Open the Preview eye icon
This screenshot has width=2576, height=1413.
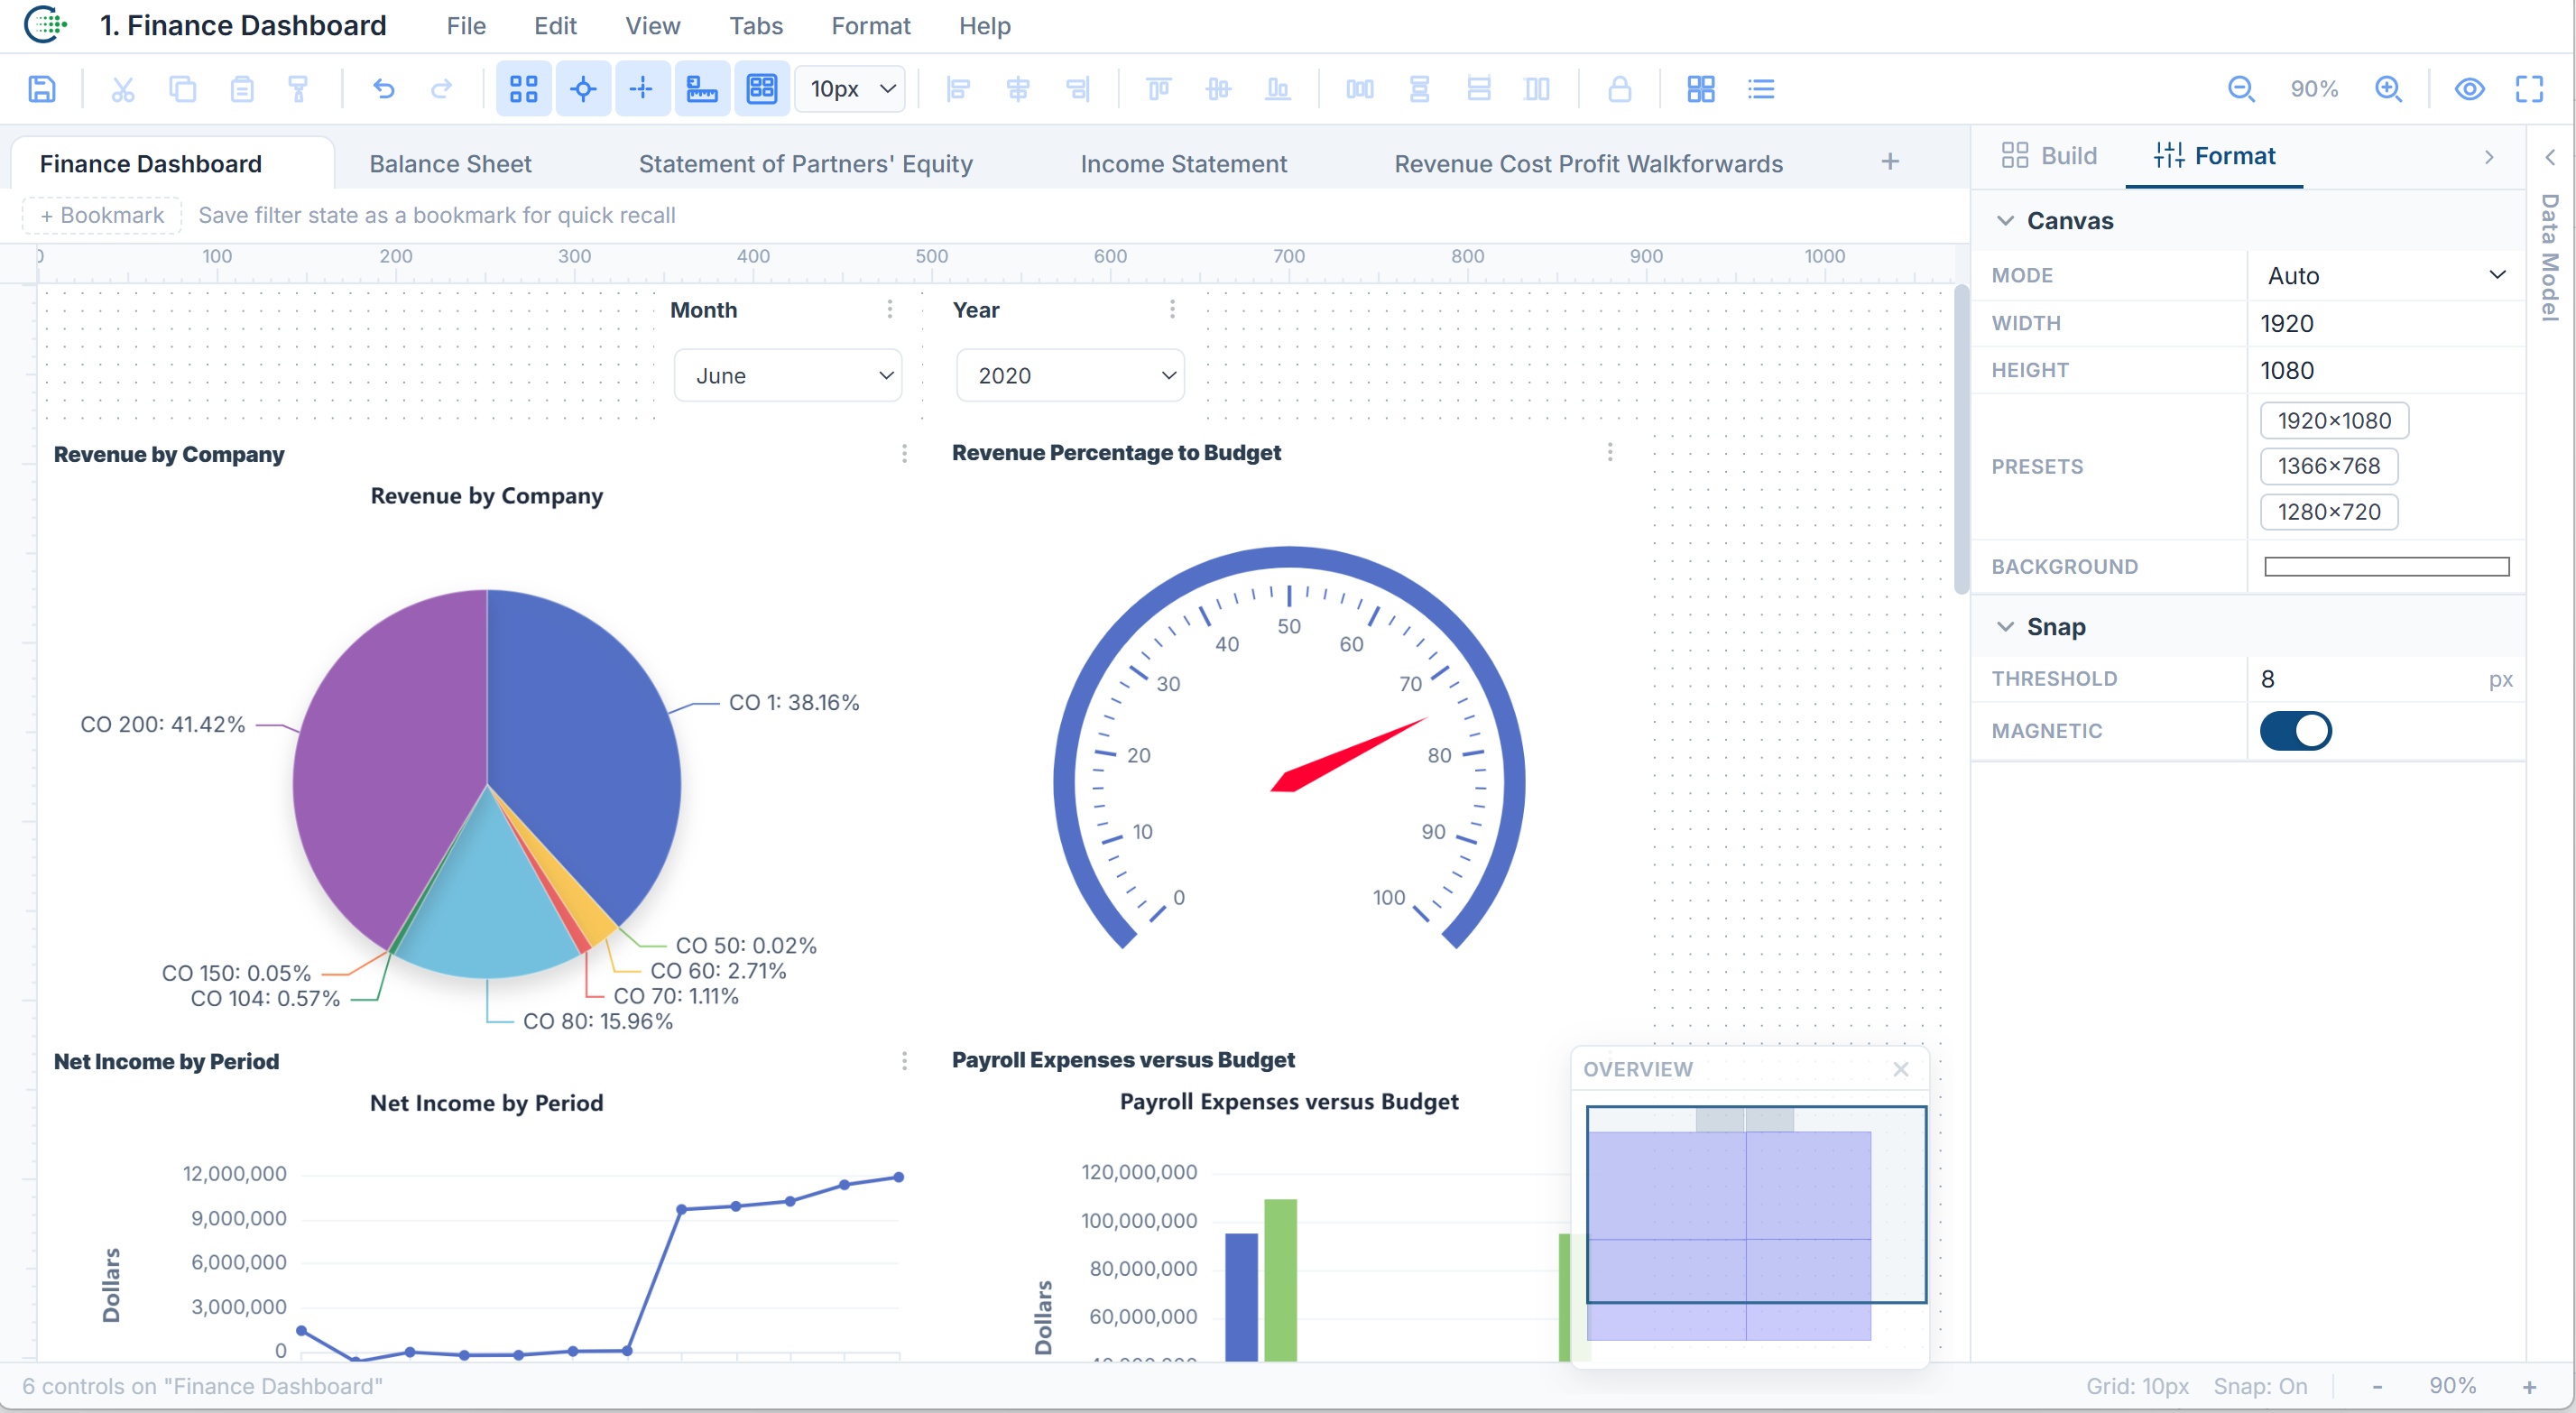(x=2470, y=88)
